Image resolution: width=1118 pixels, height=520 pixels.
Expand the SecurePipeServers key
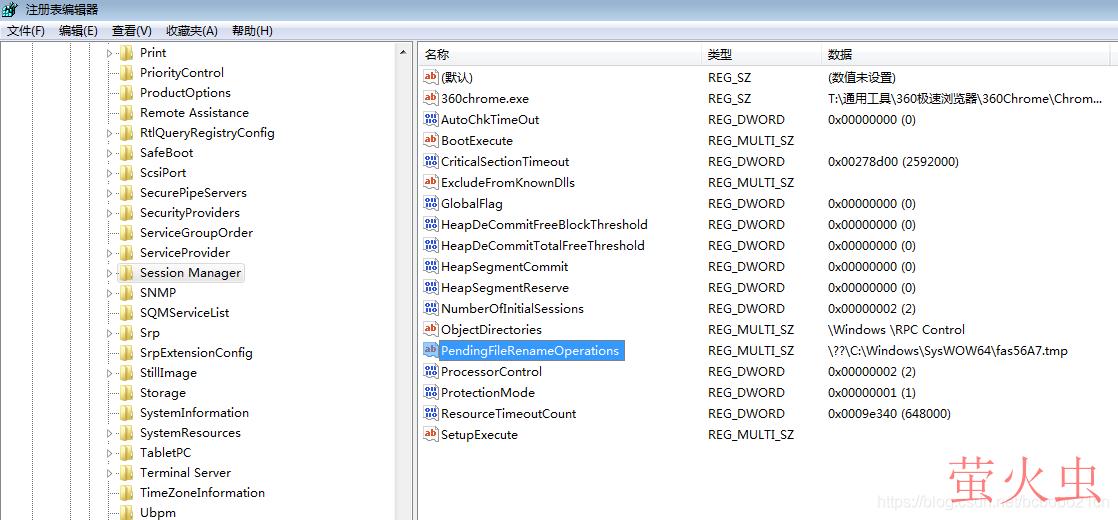click(x=109, y=193)
